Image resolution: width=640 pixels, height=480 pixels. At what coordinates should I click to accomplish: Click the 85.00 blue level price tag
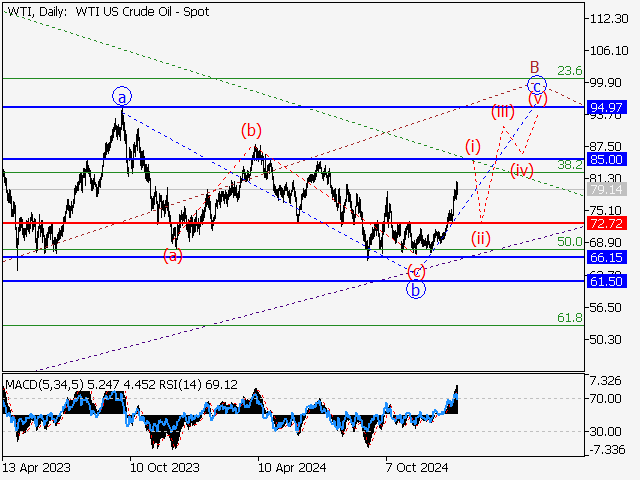tap(607, 159)
